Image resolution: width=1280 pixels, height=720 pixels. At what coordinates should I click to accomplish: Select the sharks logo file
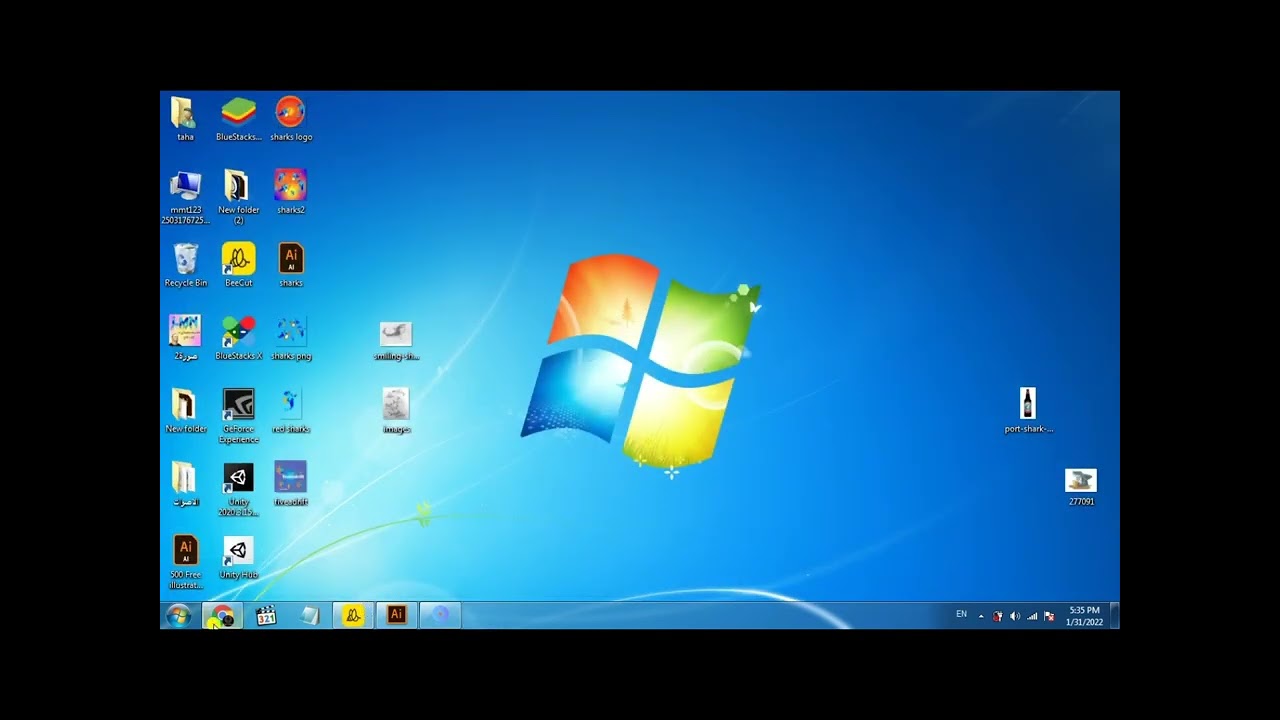291,118
